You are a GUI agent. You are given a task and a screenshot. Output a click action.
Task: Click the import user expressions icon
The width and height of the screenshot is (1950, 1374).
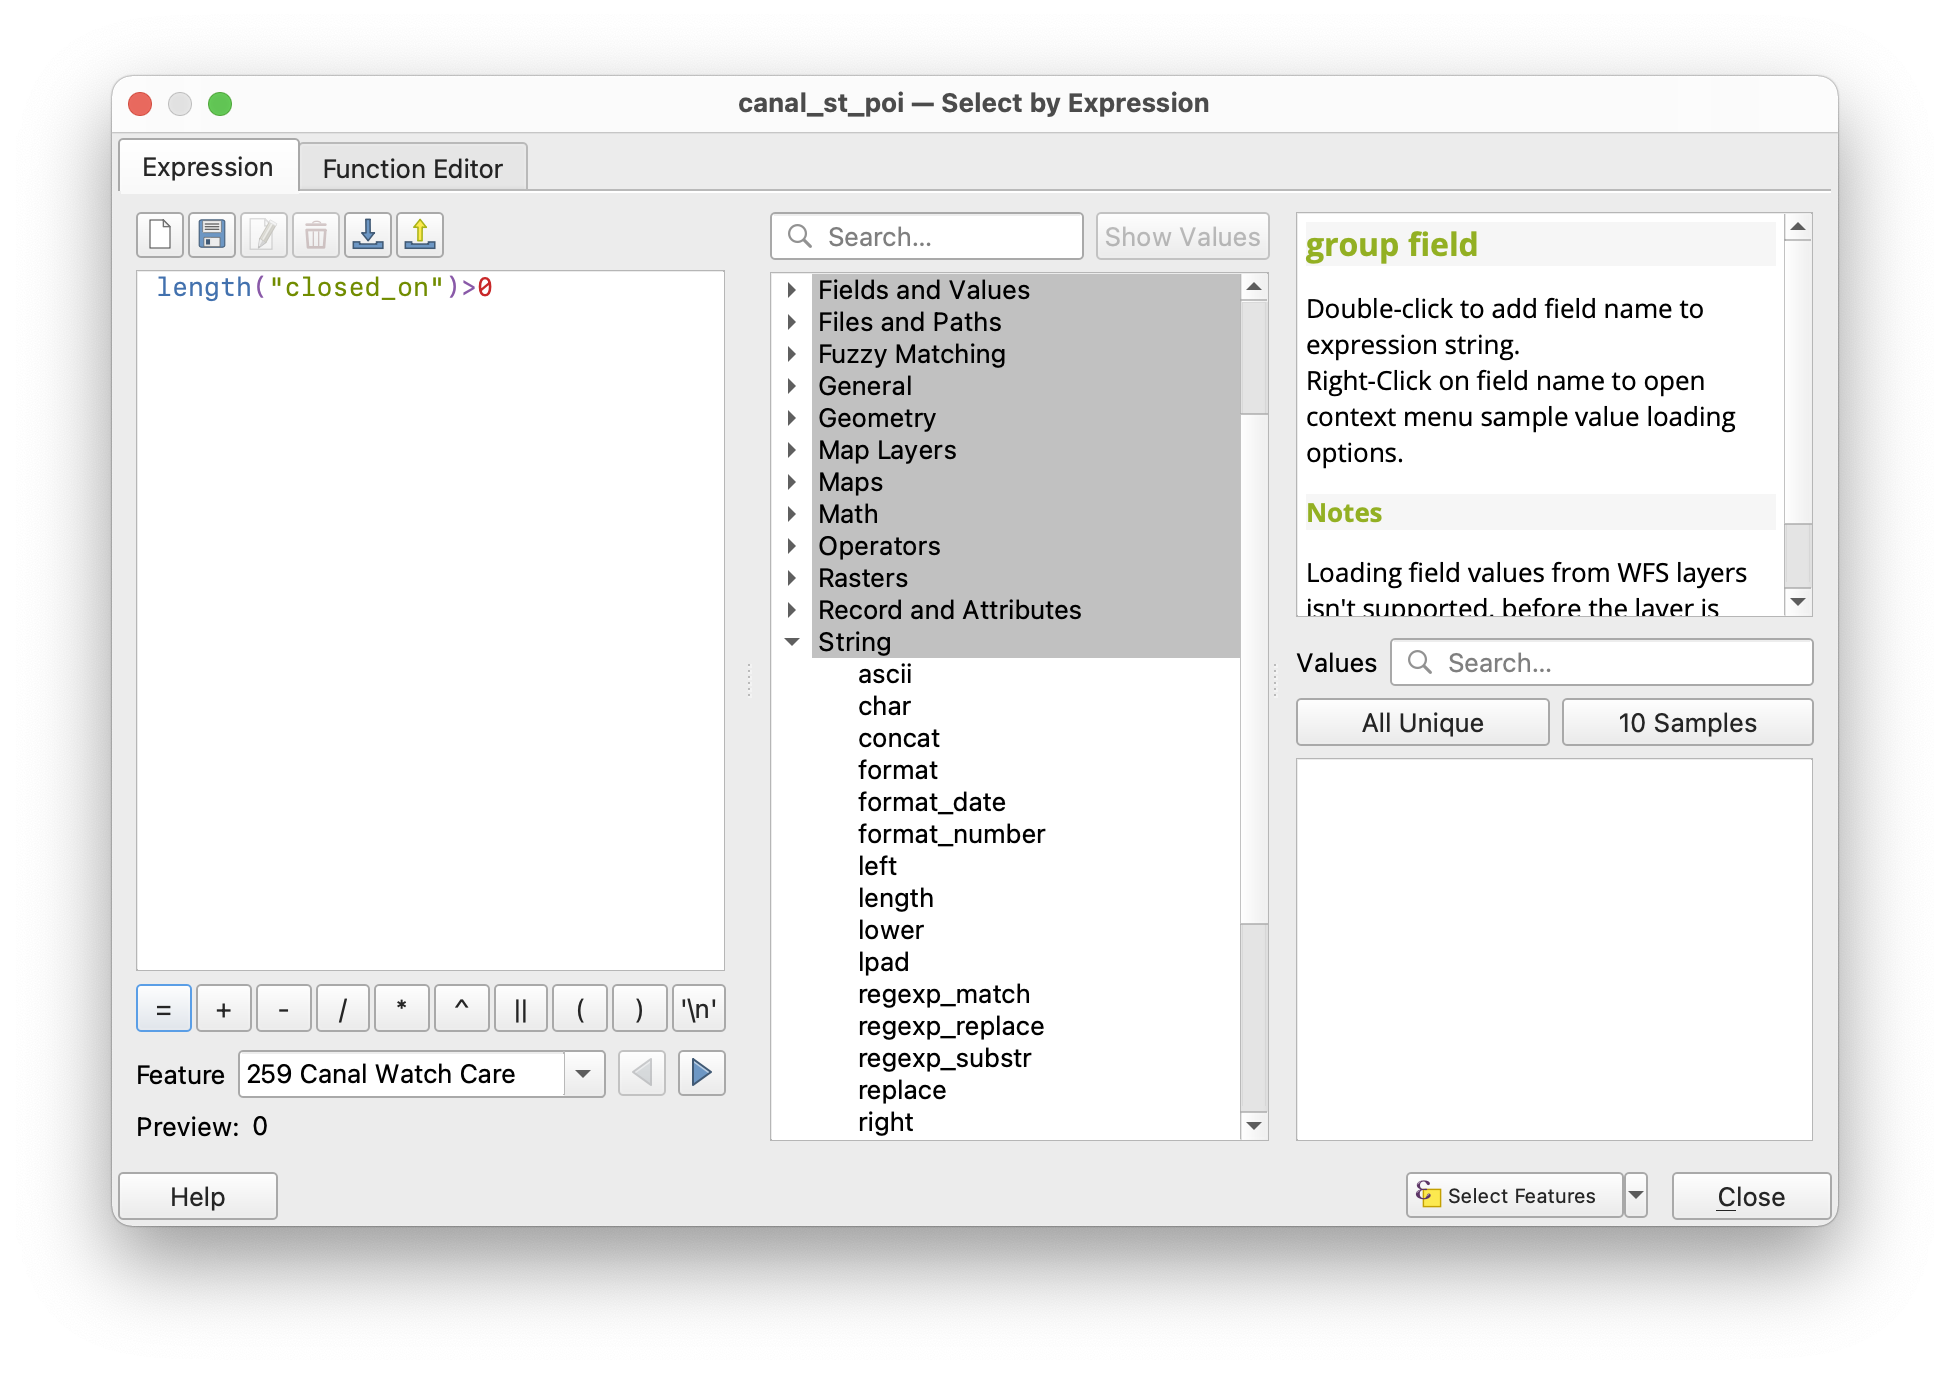tap(368, 236)
